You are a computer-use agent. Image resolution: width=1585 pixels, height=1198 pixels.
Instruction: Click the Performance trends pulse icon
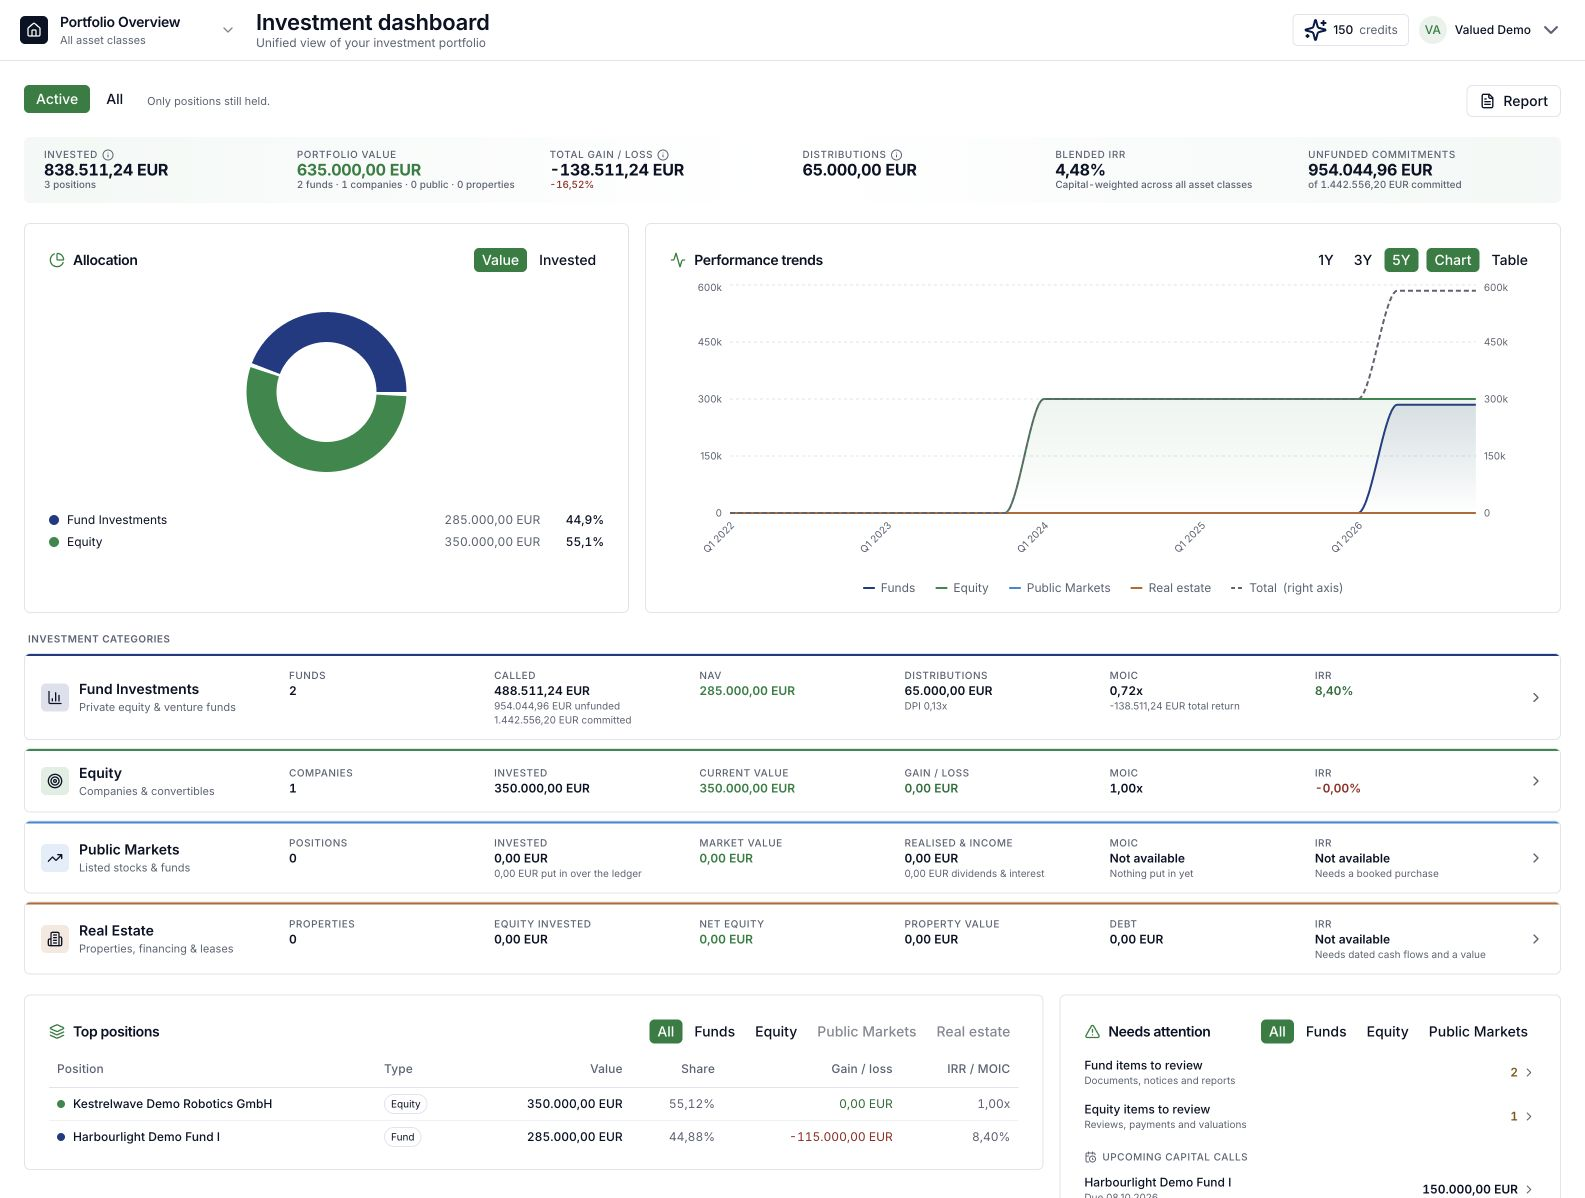tap(678, 260)
